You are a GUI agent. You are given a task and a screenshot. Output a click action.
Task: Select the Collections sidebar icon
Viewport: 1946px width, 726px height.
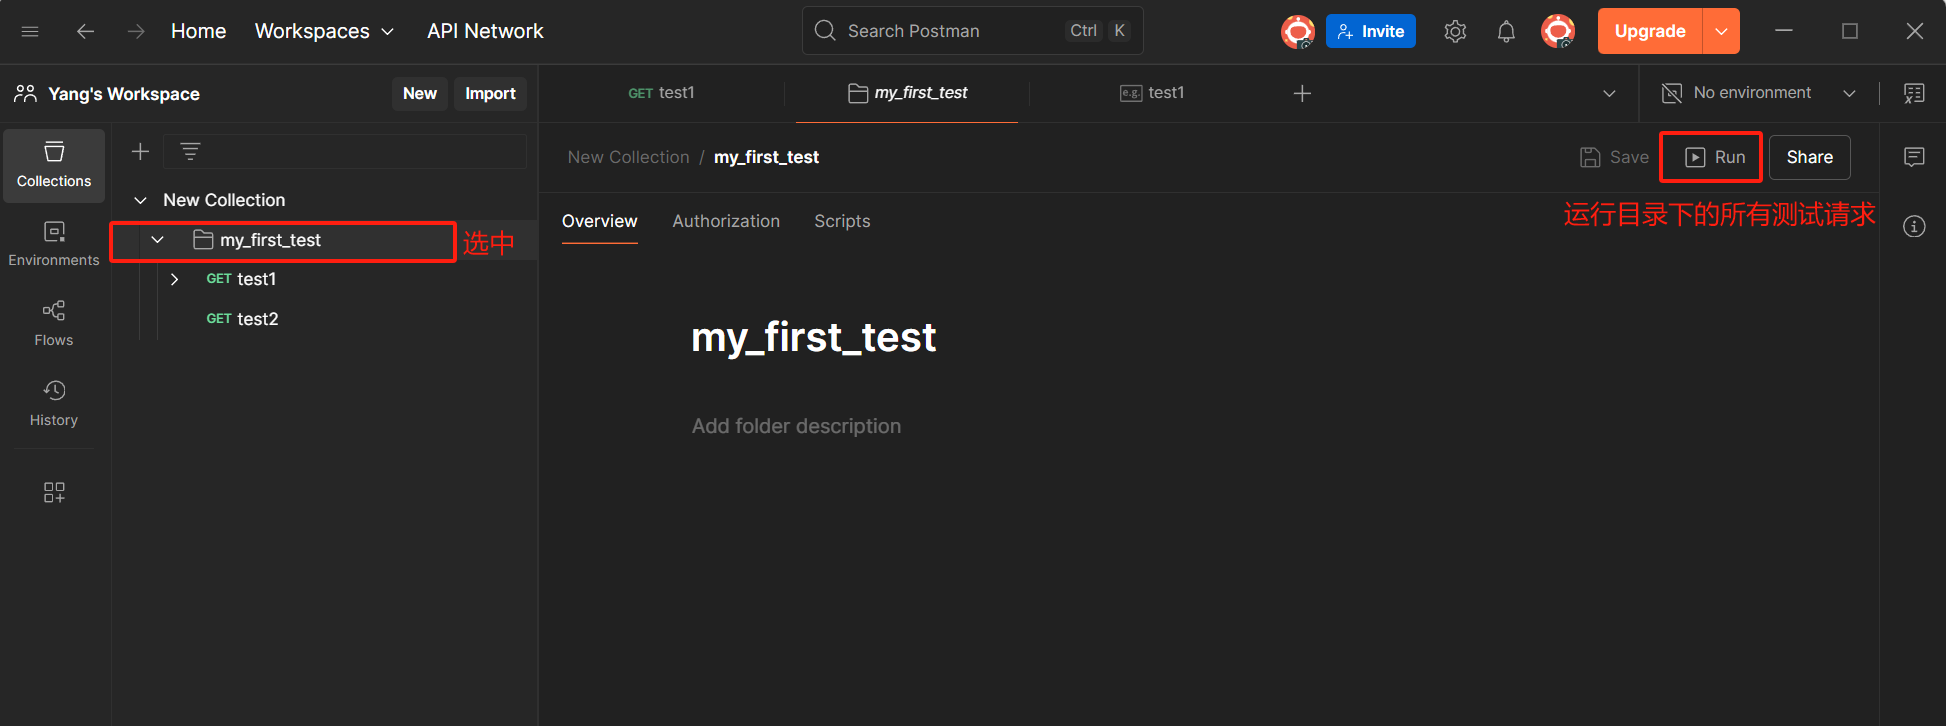click(x=54, y=165)
